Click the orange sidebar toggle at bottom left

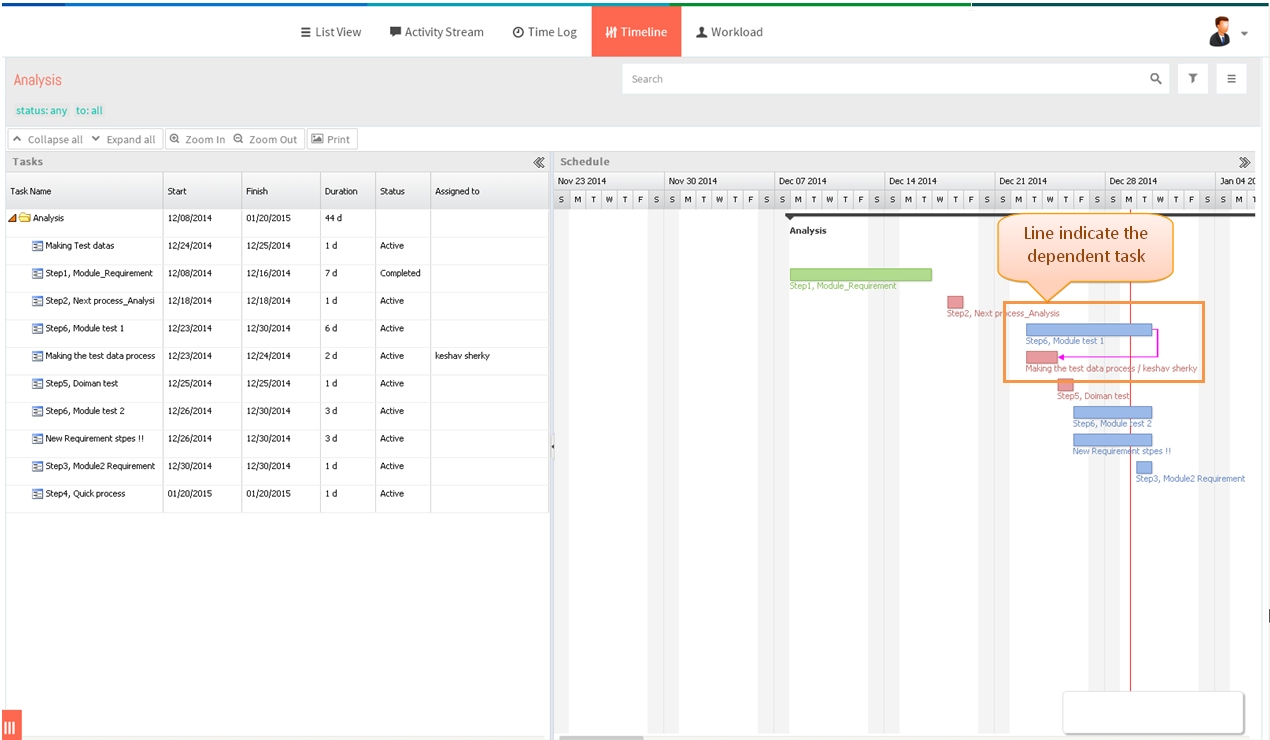(11, 725)
